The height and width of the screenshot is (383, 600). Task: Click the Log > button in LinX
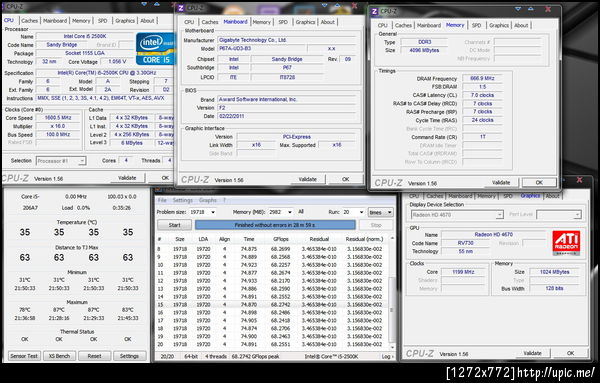[x=387, y=356]
